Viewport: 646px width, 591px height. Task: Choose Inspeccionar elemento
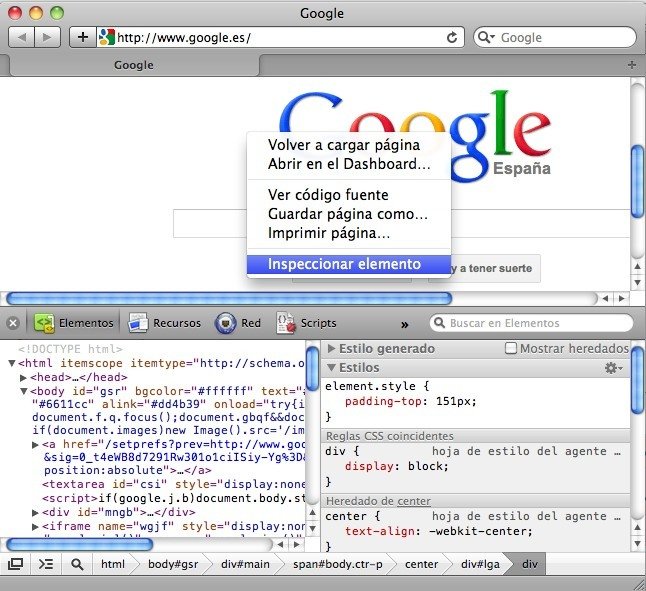click(349, 264)
